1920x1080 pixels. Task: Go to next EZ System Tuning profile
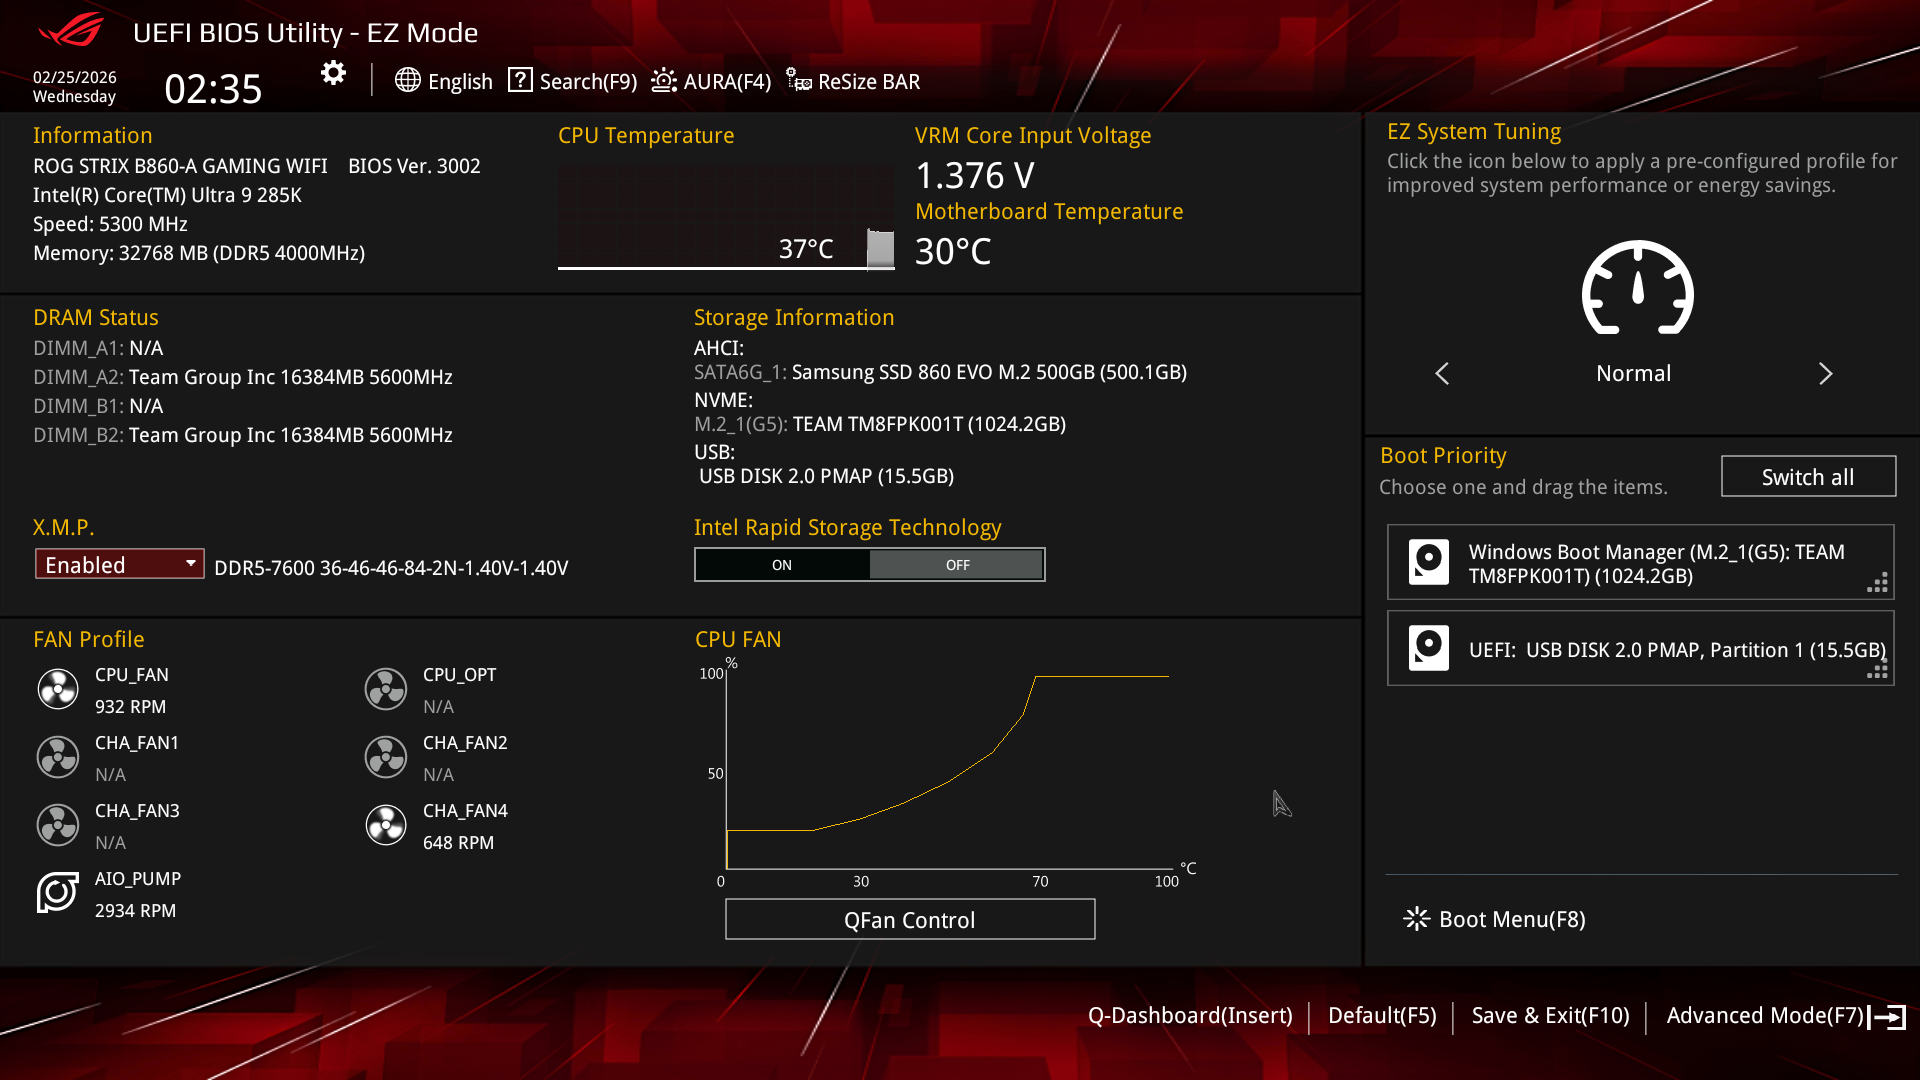pos(1825,374)
